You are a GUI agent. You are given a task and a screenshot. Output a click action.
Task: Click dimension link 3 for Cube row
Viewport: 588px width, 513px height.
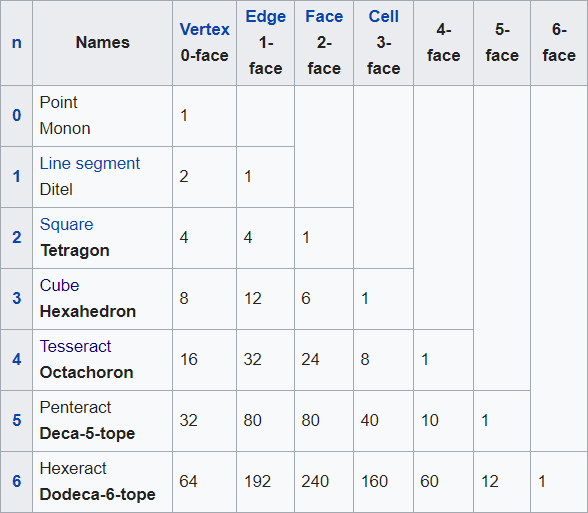(16, 298)
